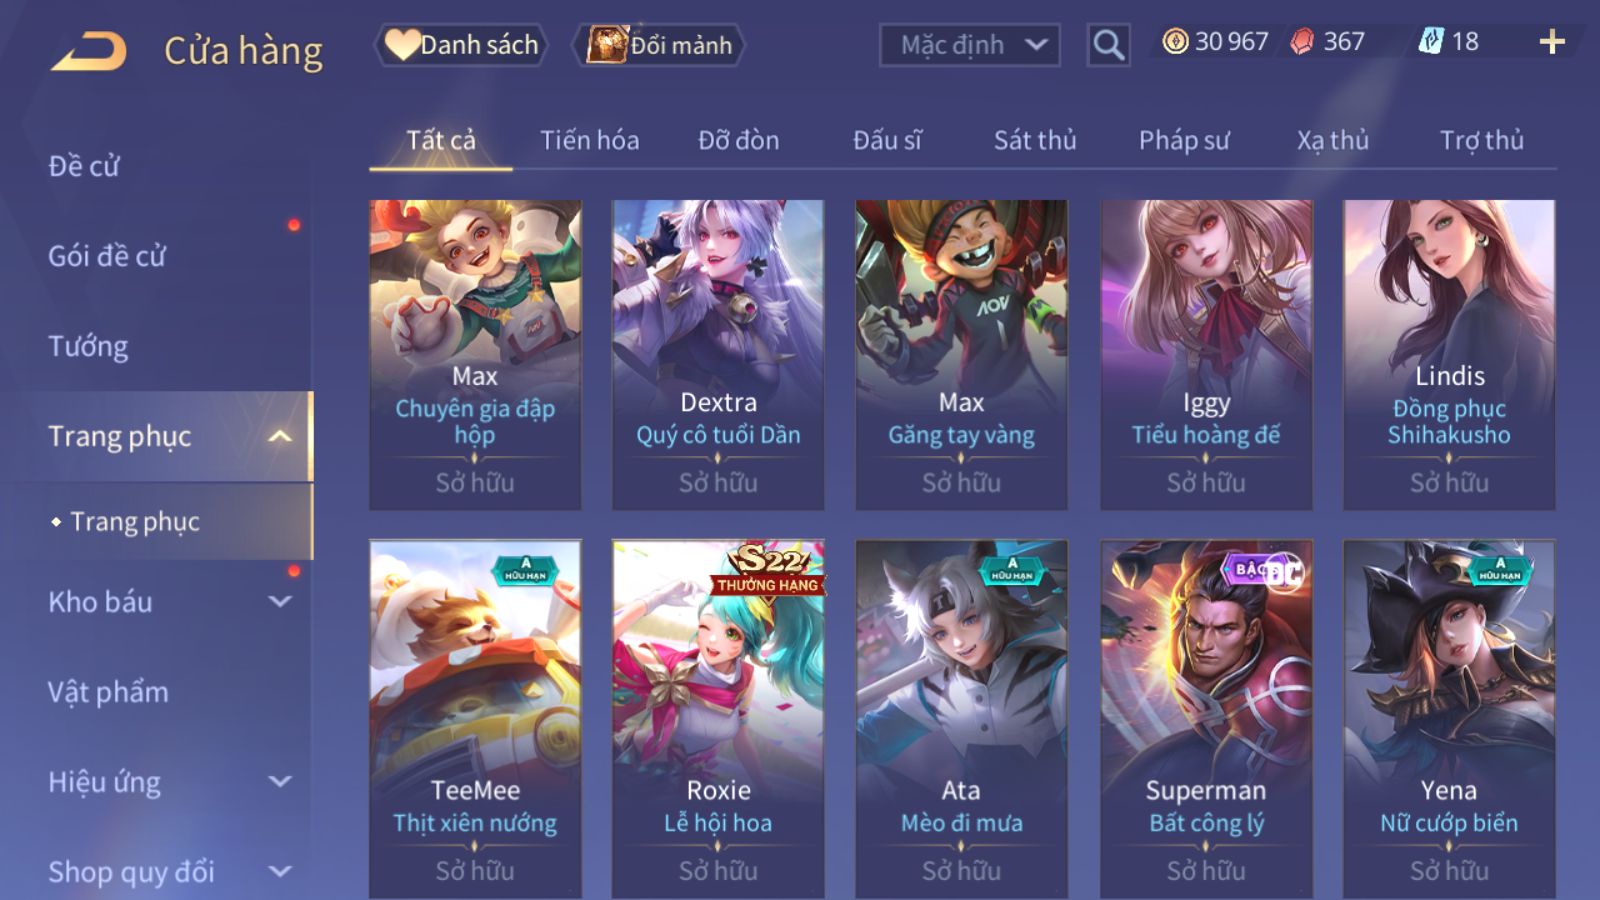The width and height of the screenshot is (1600, 900).
Task: Open the Mặc định sort dropdown
Action: (x=969, y=45)
